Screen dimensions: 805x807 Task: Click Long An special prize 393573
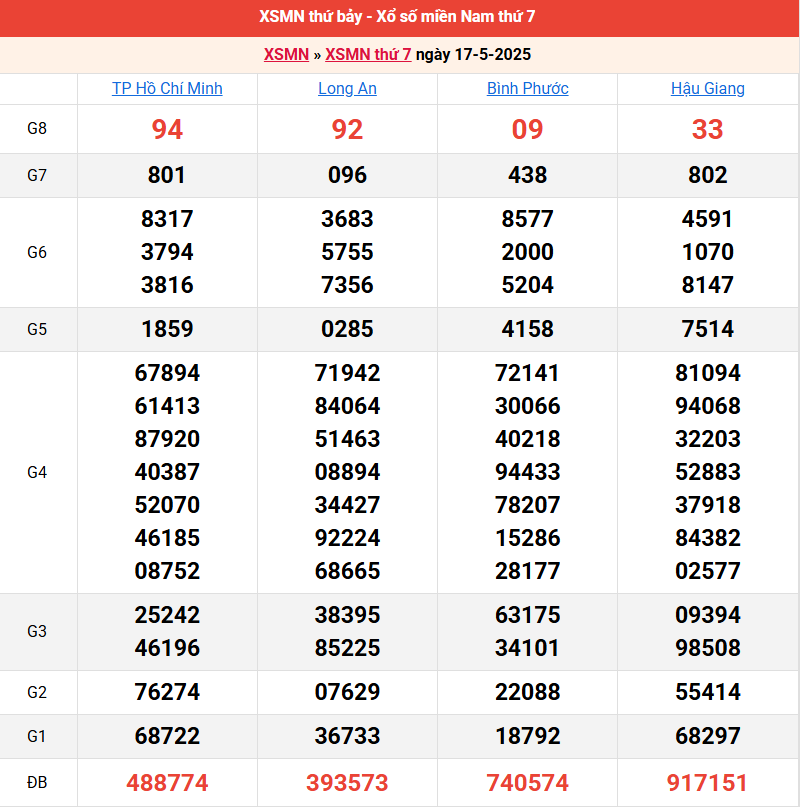[x=347, y=783]
